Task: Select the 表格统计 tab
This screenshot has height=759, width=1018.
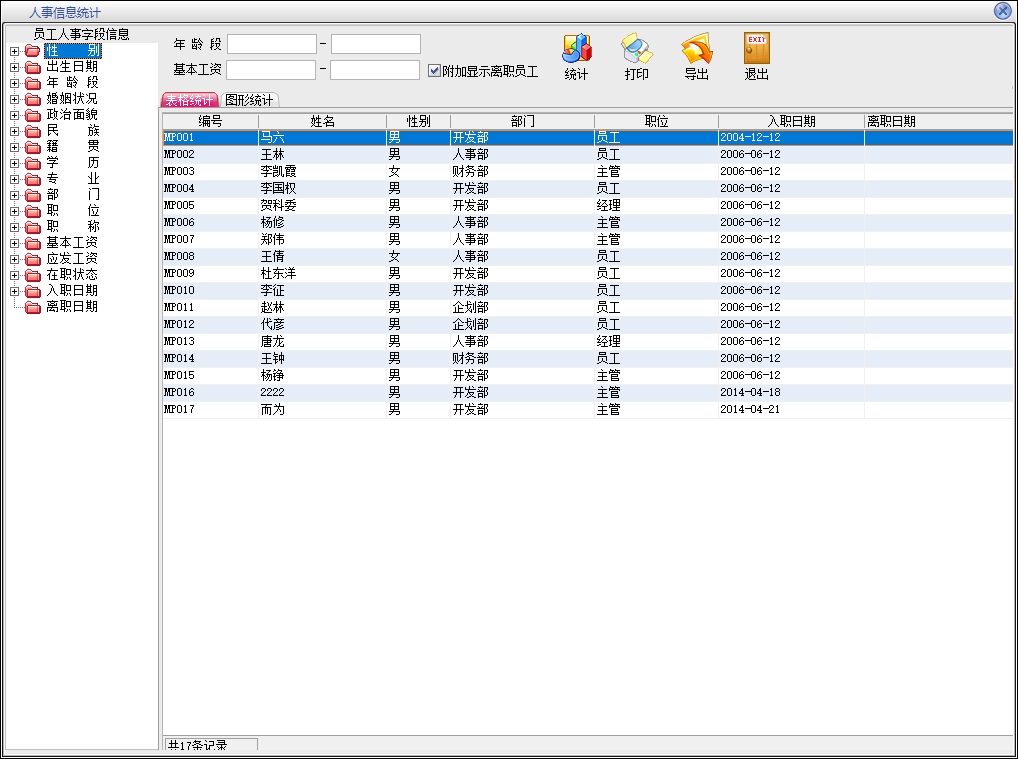Action: point(189,100)
